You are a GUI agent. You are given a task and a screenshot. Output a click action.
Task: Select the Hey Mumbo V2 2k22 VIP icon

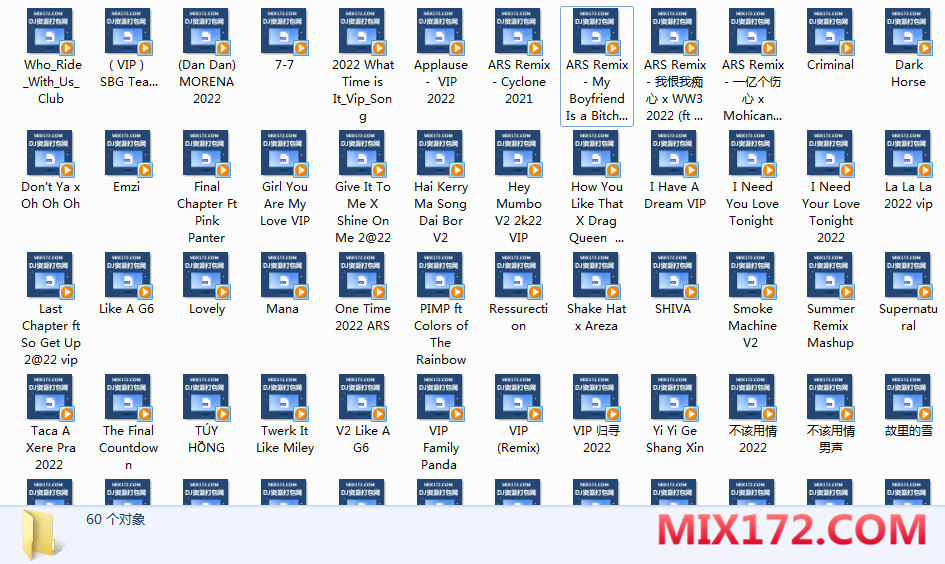(518, 154)
